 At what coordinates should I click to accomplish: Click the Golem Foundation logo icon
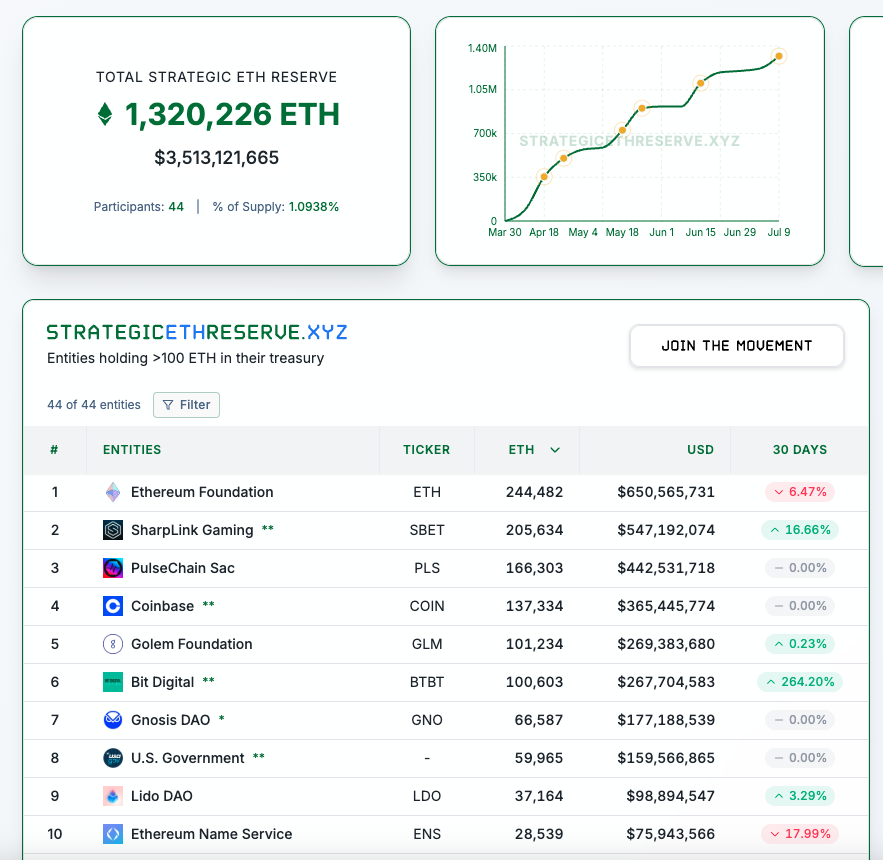(x=113, y=644)
